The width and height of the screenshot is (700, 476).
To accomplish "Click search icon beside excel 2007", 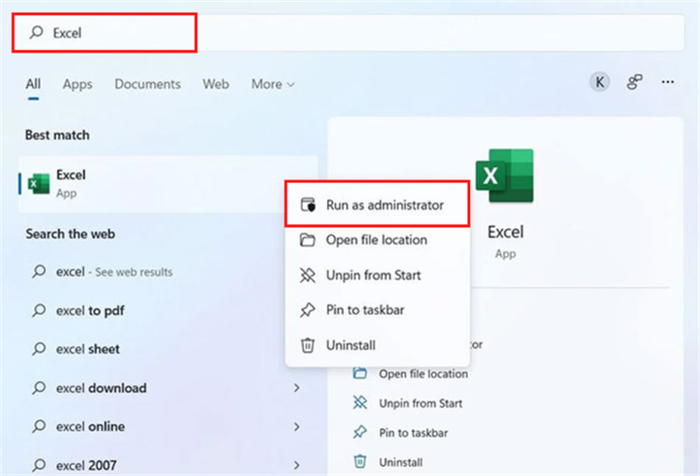I will (x=39, y=465).
